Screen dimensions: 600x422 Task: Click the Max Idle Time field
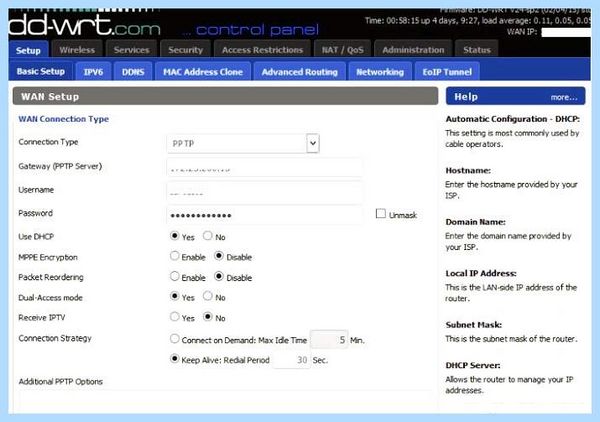[329, 339]
